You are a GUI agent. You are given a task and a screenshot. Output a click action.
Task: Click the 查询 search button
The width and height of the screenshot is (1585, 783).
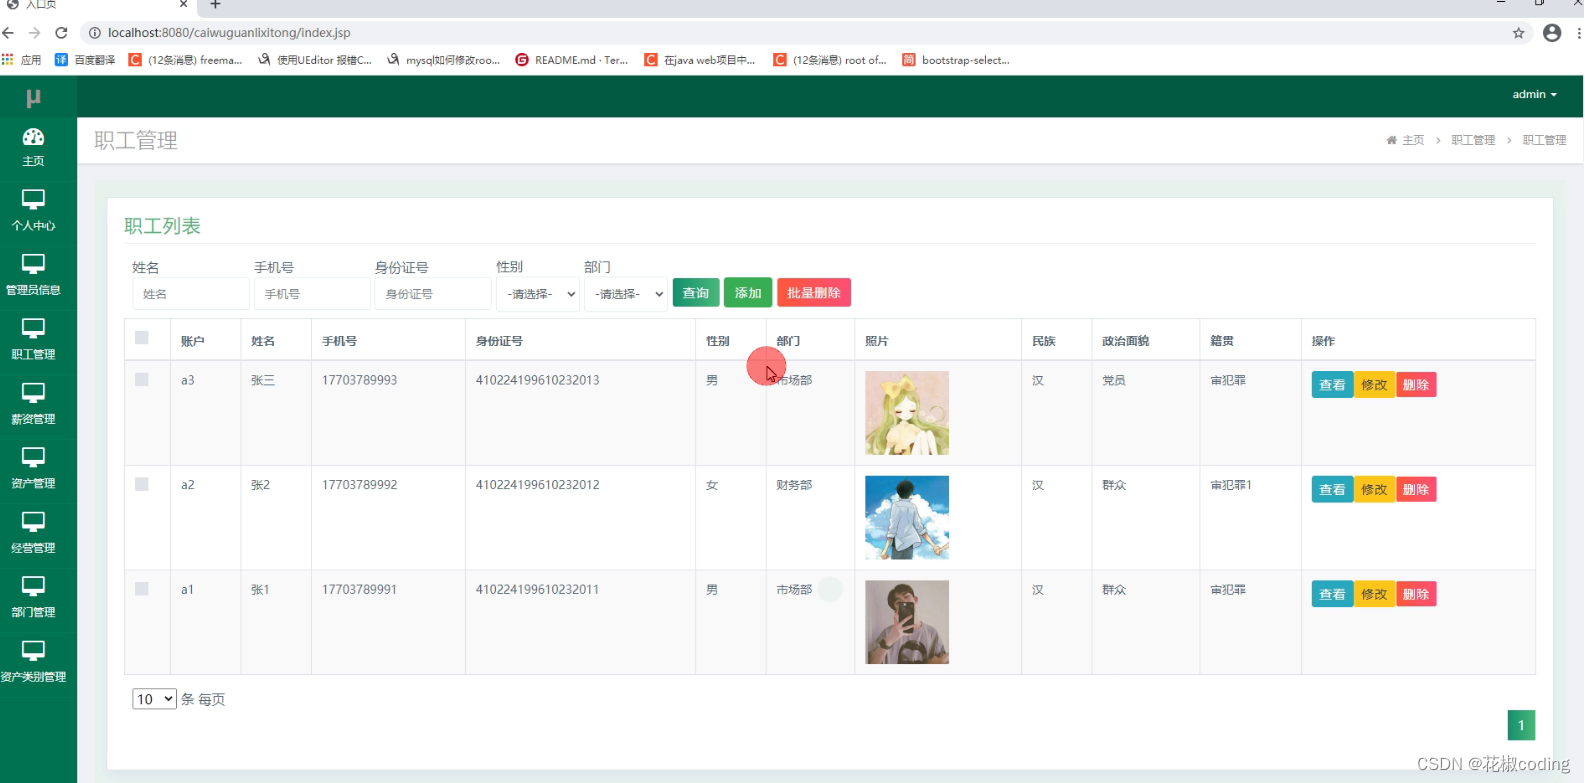[x=696, y=293]
